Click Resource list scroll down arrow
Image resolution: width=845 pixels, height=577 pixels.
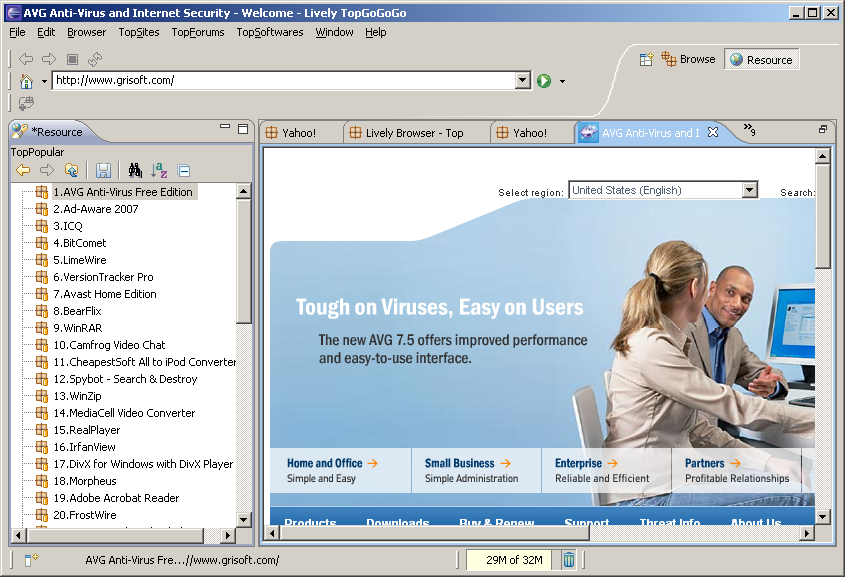tap(244, 520)
